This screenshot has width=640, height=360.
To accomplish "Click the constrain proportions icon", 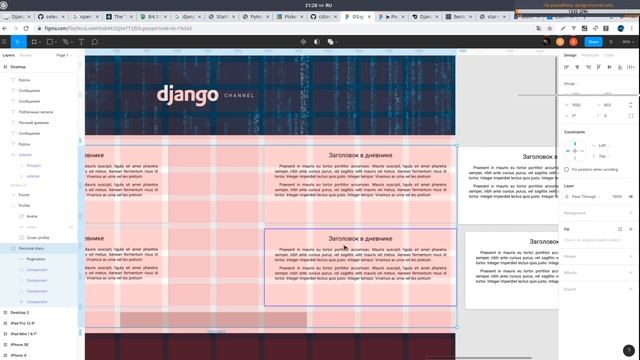I will pyautogui.click(x=631, y=105).
